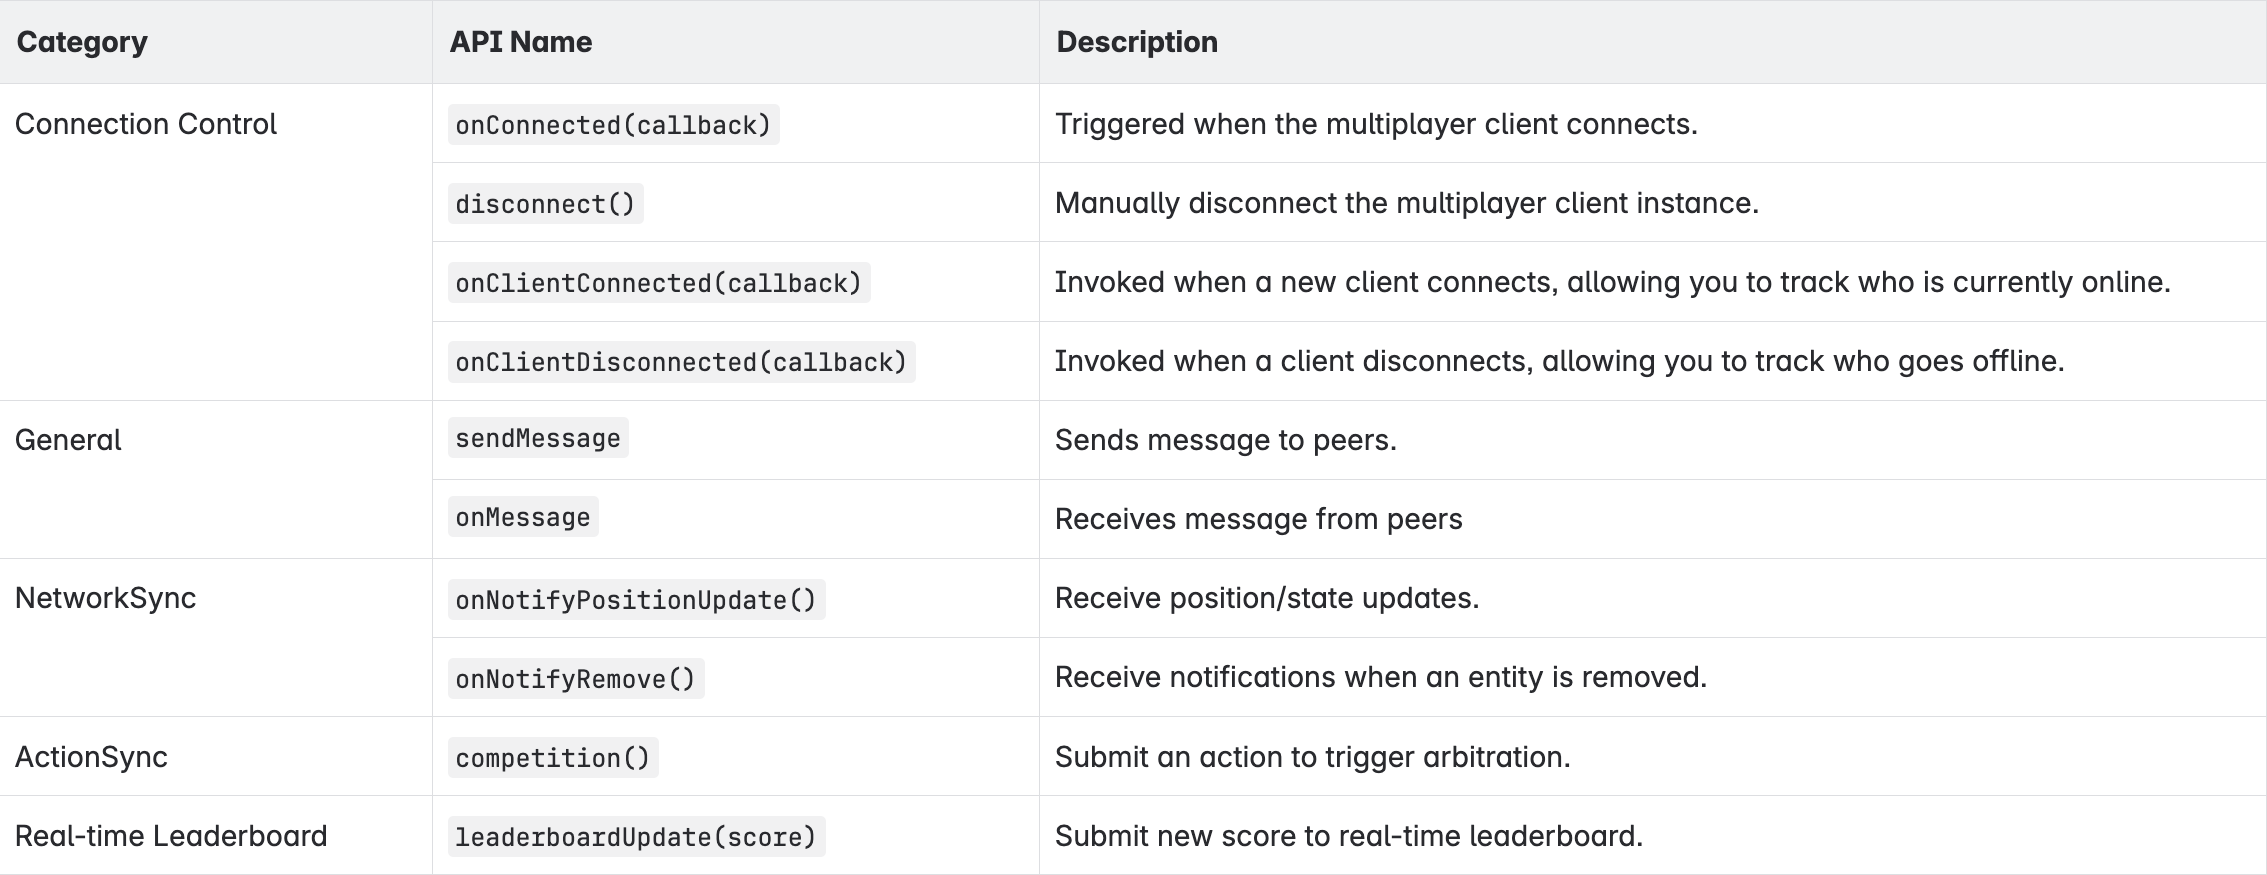Image resolution: width=2267 pixels, height=875 pixels.
Task: Click the Connection Control category cell
Action: 146,124
